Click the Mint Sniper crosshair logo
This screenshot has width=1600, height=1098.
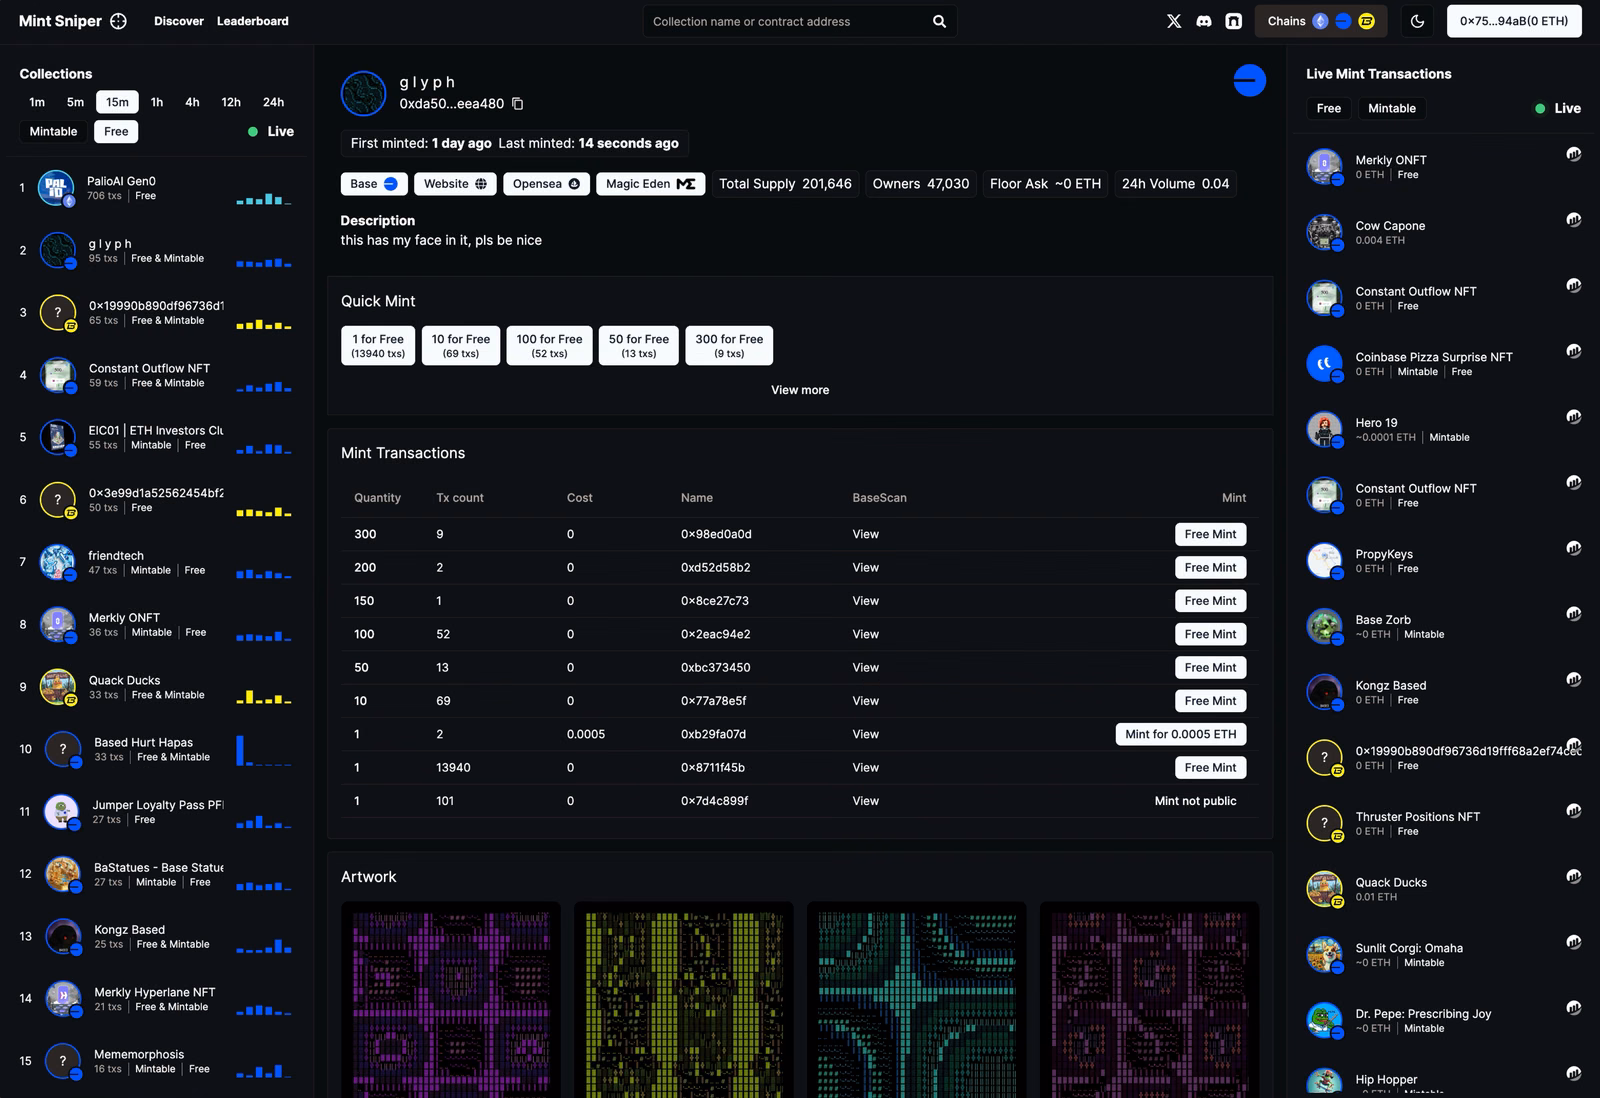pyautogui.click(x=118, y=21)
